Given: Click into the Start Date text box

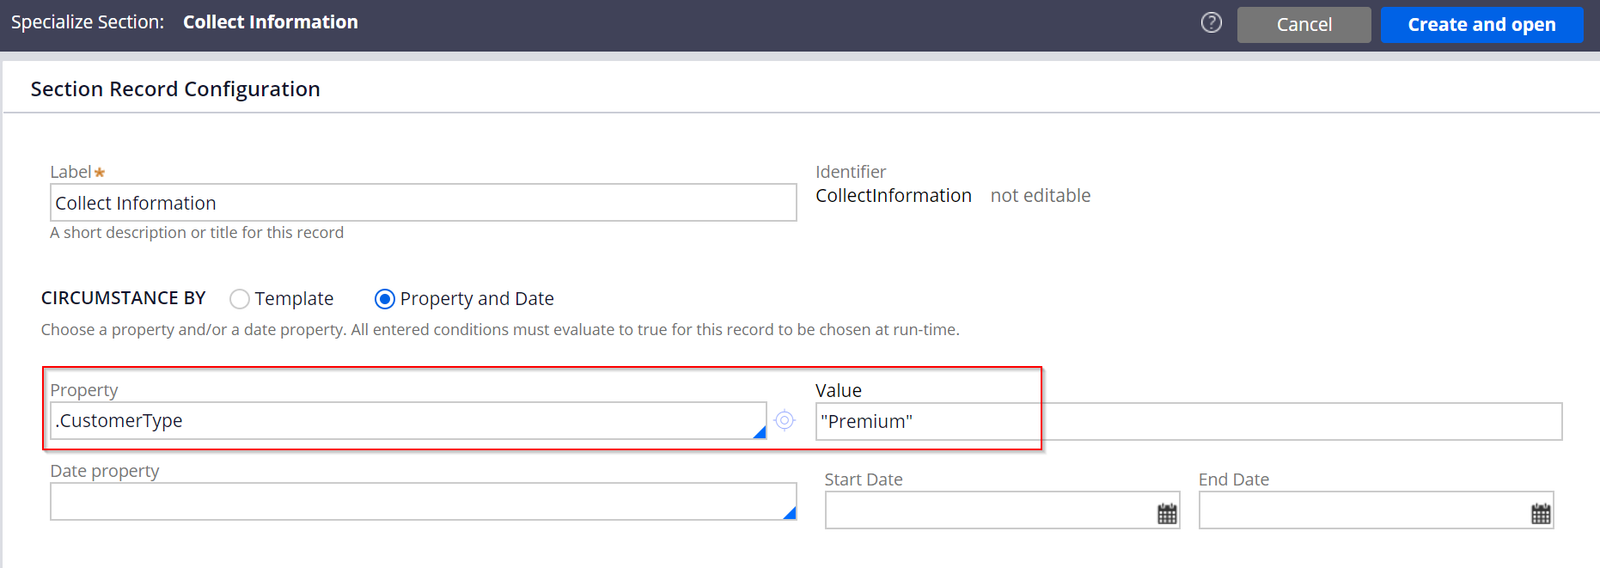Looking at the screenshot, I should pyautogui.click(x=1002, y=510).
